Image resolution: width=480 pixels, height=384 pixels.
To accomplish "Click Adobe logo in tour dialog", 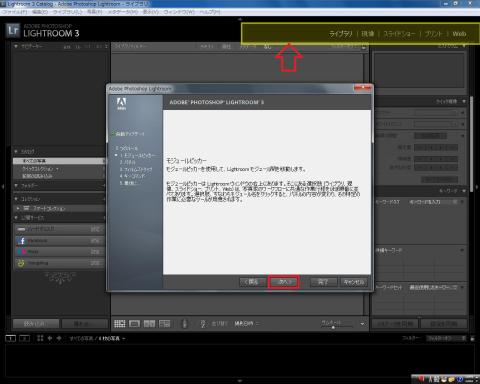I will point(121,104).
